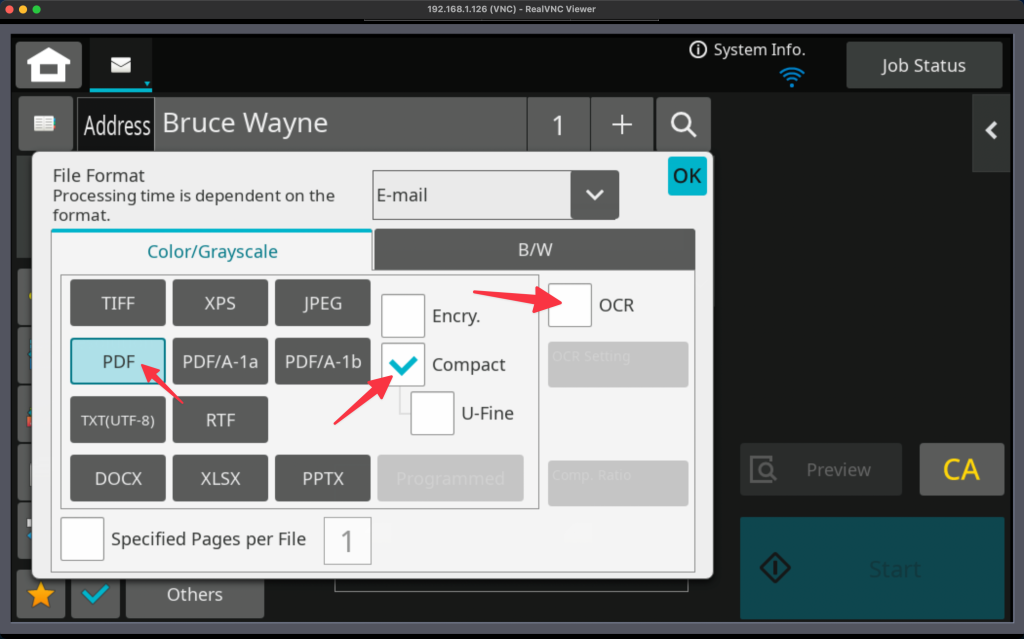Select the Color/Grayscale tab
Viewport: 1024px width, 639px height.
point(212,252)
